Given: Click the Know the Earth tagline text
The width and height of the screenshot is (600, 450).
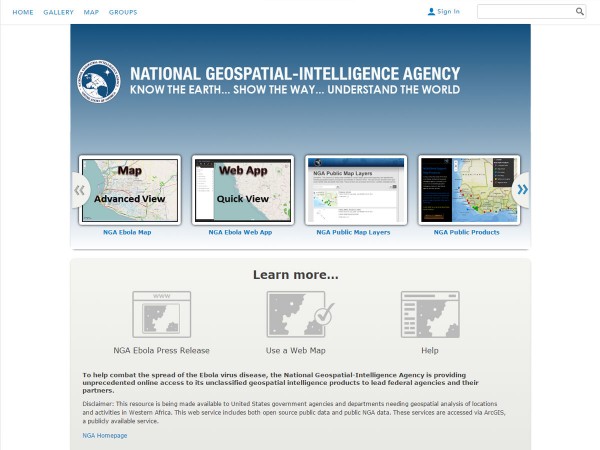Looking at the screenshot, I should (295, 90).
